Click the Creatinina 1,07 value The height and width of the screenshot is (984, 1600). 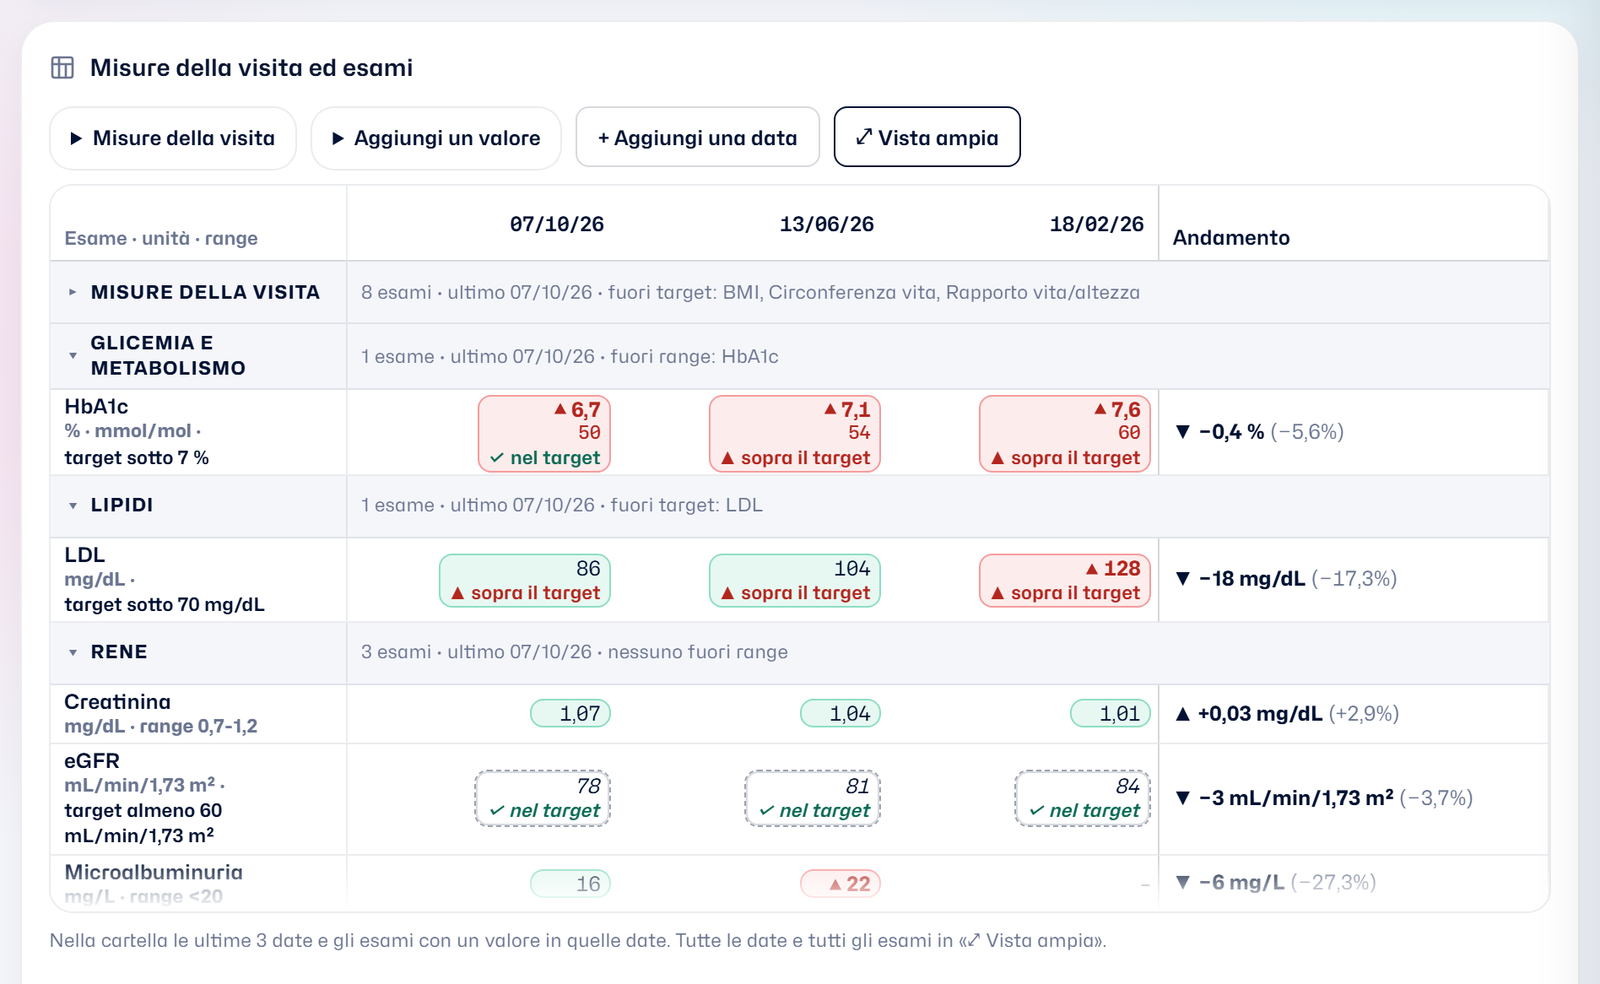tap(570, 713)
